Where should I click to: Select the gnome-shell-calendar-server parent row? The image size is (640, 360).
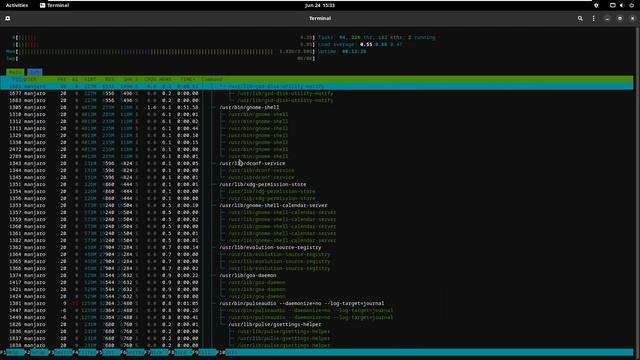(x=317, y=205)
